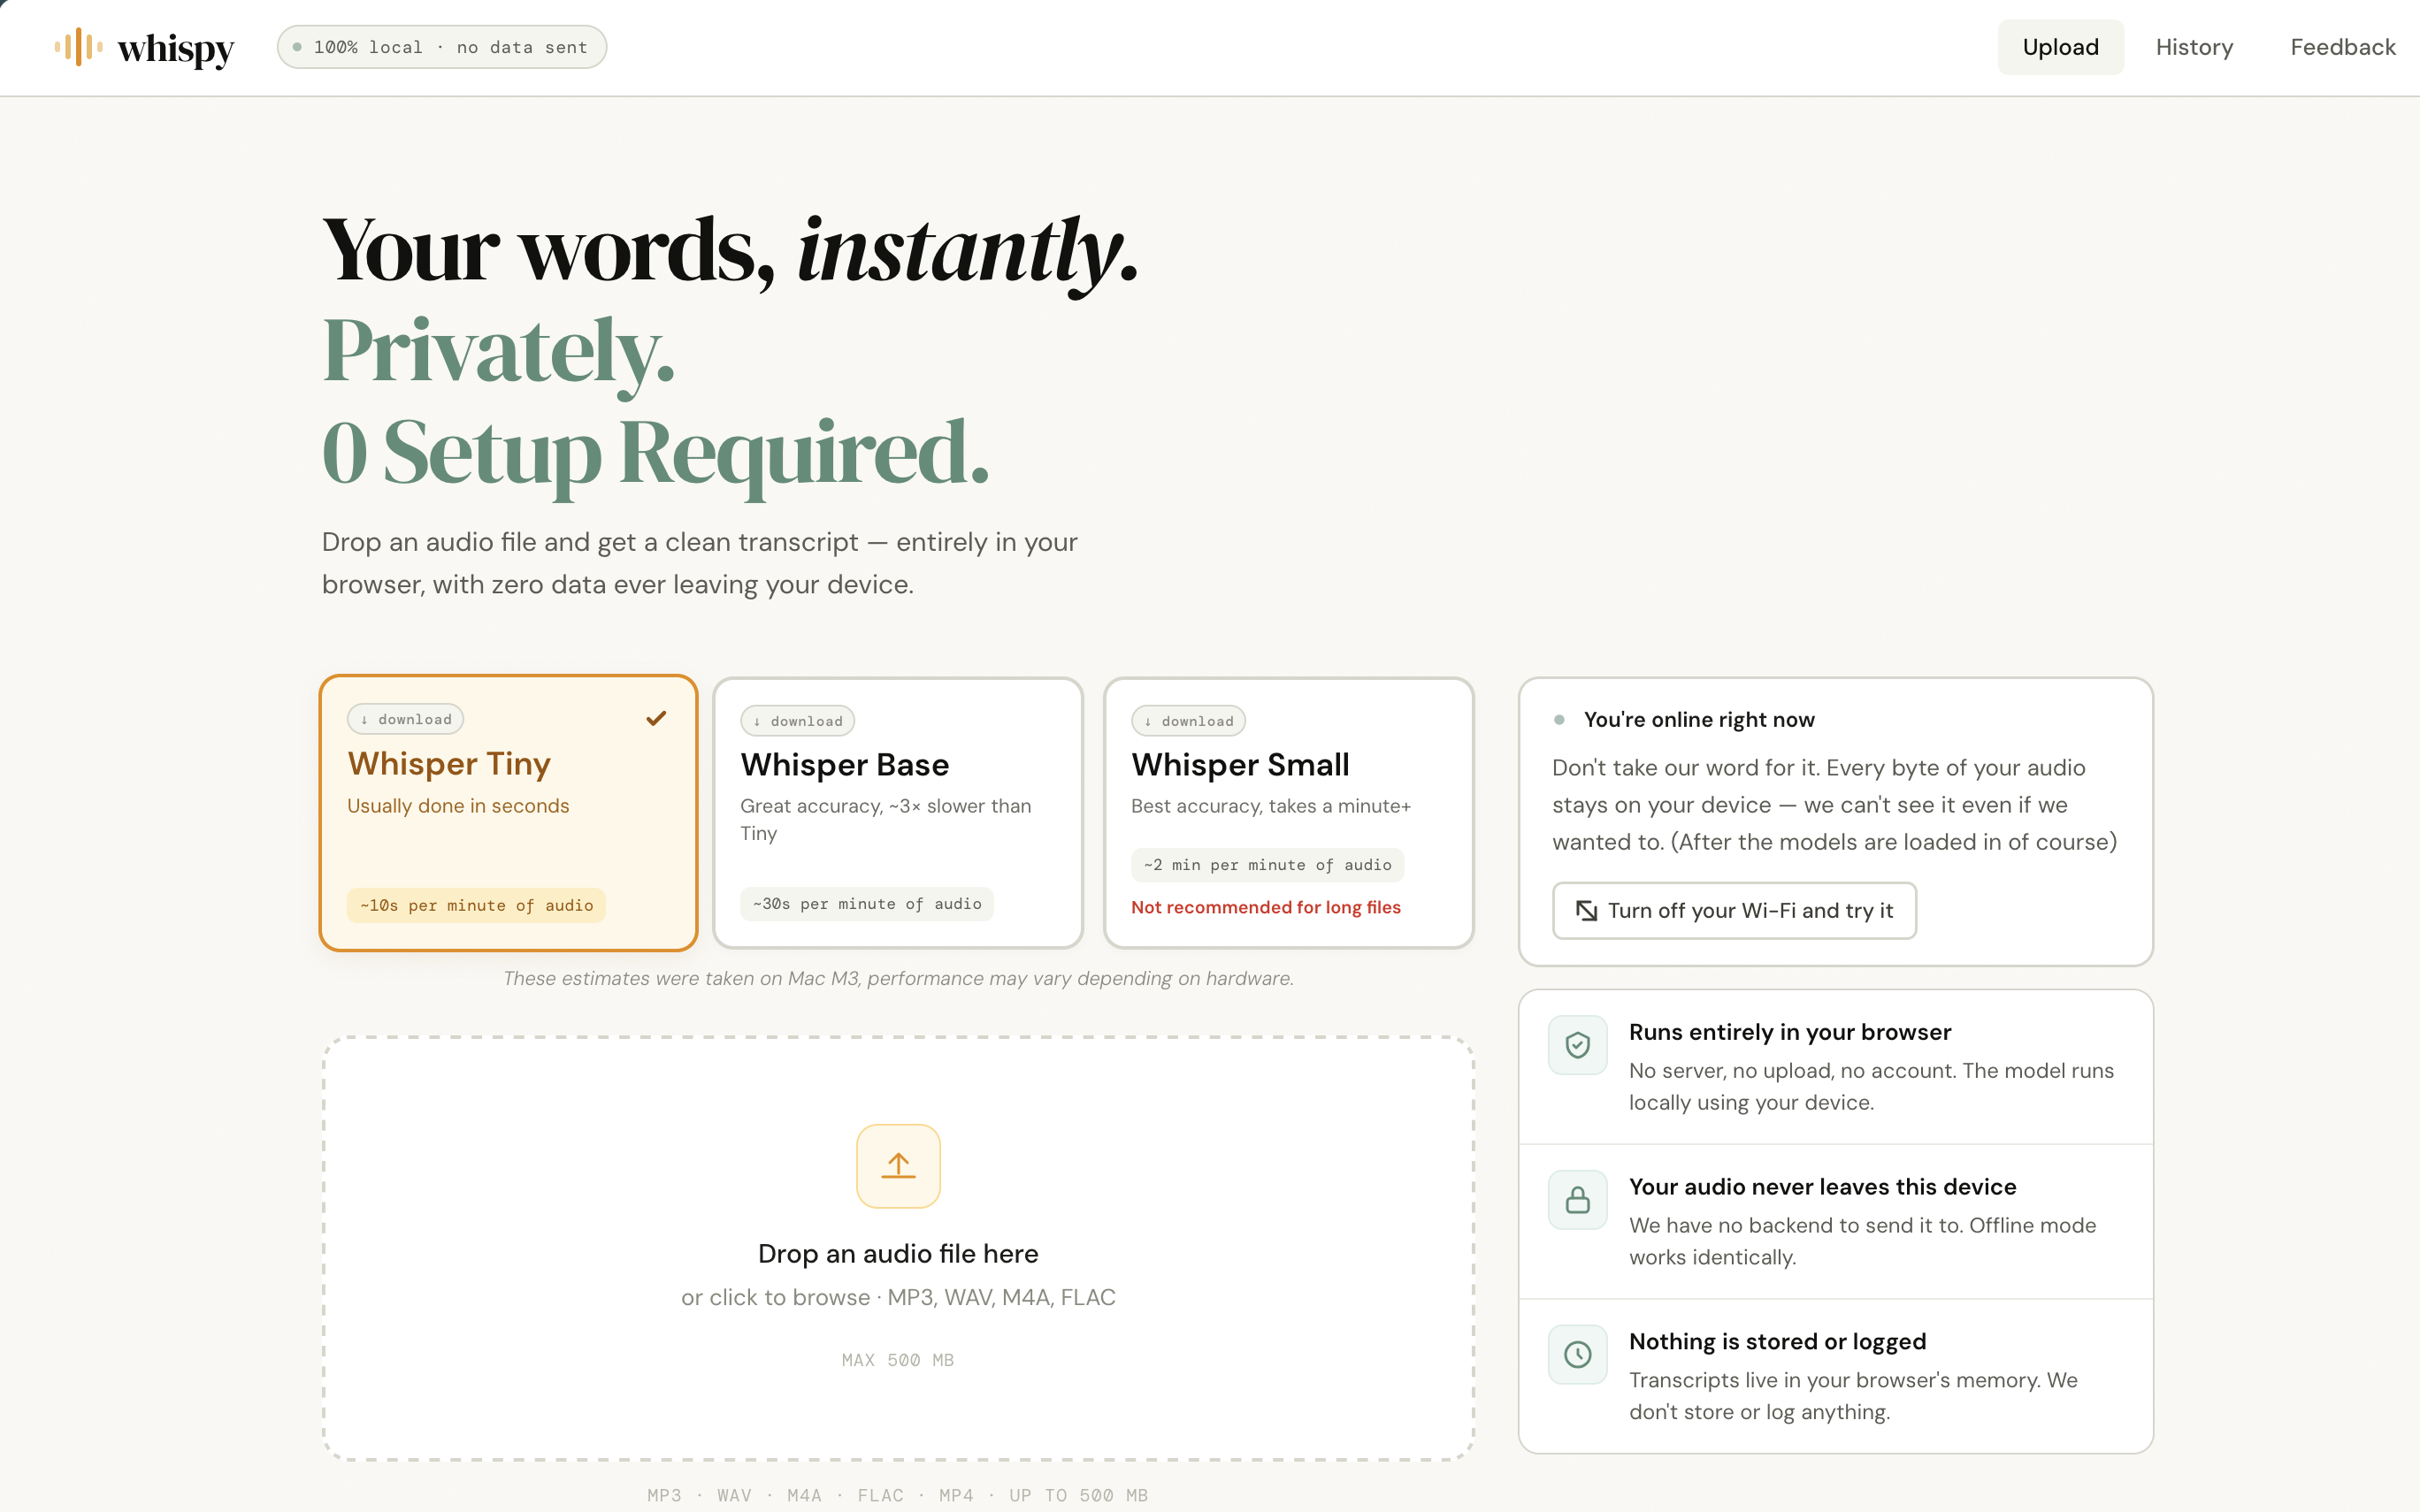Click 'Your audio never leaves this device' heading

click(x=1822, y=1187)
